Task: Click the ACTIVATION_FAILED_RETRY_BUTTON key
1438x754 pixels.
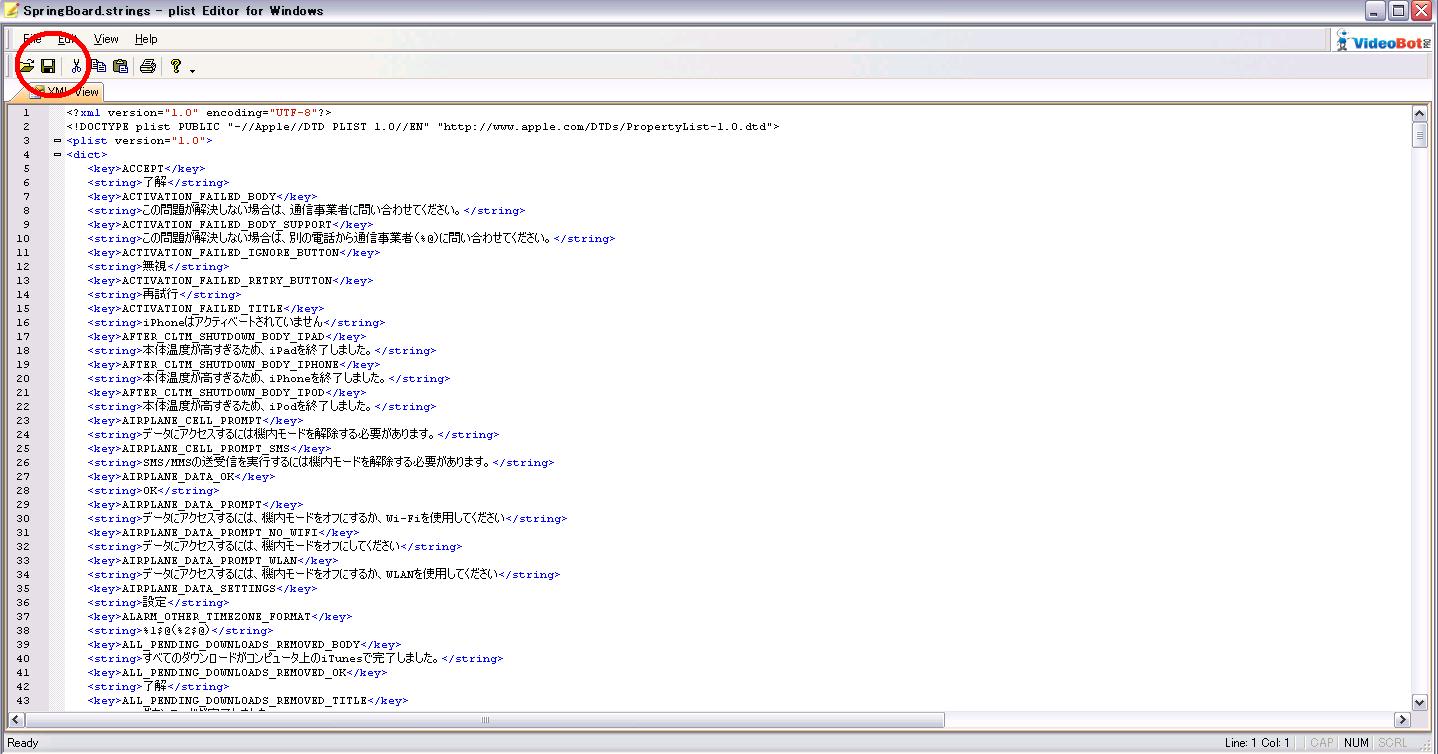Action: point(230,281)
